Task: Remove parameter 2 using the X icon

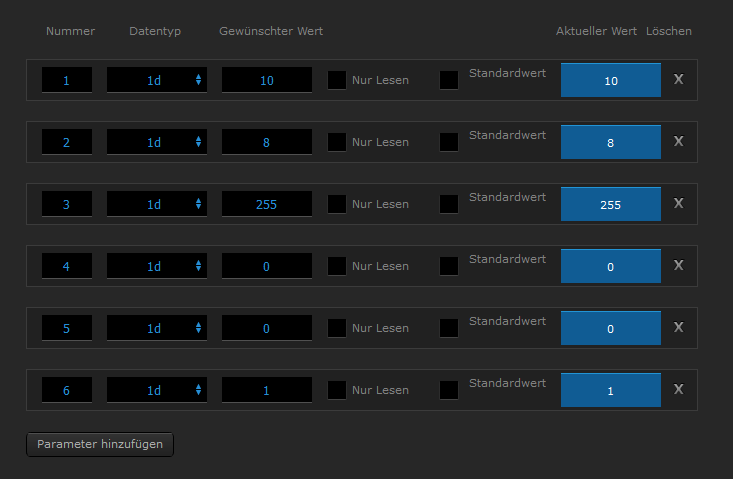Action: click(x=678, y=142)
